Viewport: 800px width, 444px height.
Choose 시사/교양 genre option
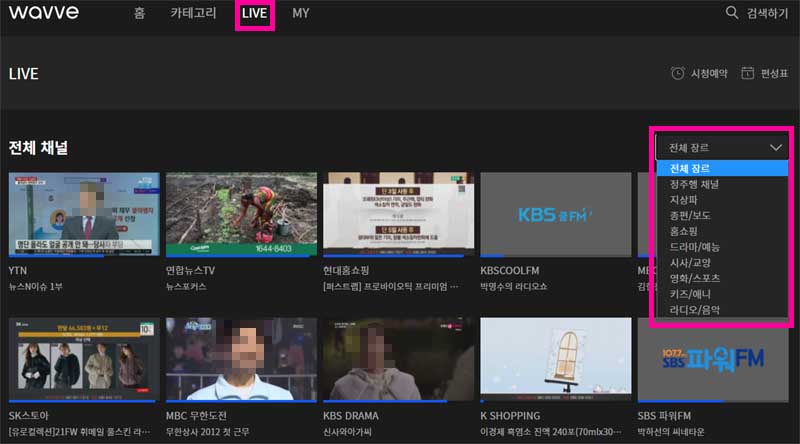[690, 263]
